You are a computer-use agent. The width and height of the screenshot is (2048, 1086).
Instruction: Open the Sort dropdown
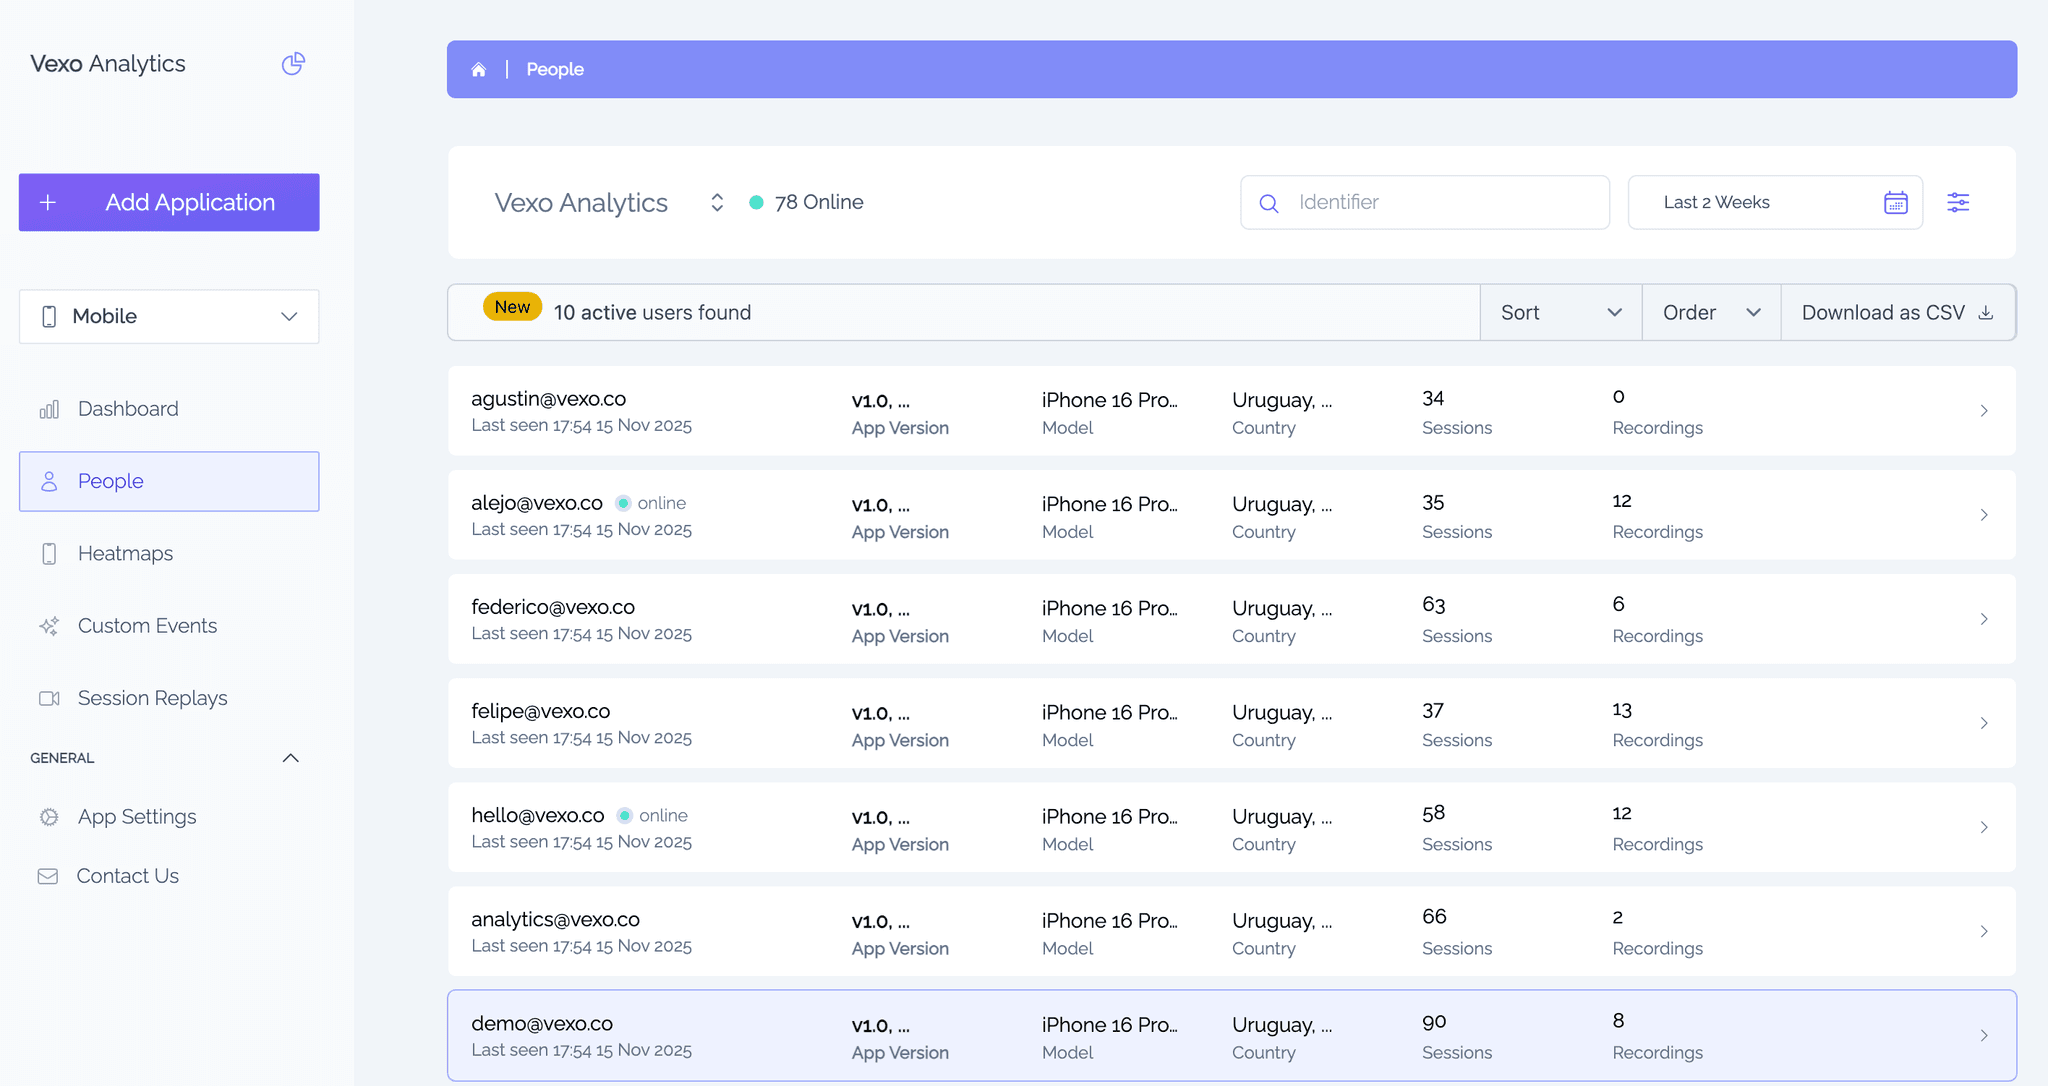click(1560, 313)
